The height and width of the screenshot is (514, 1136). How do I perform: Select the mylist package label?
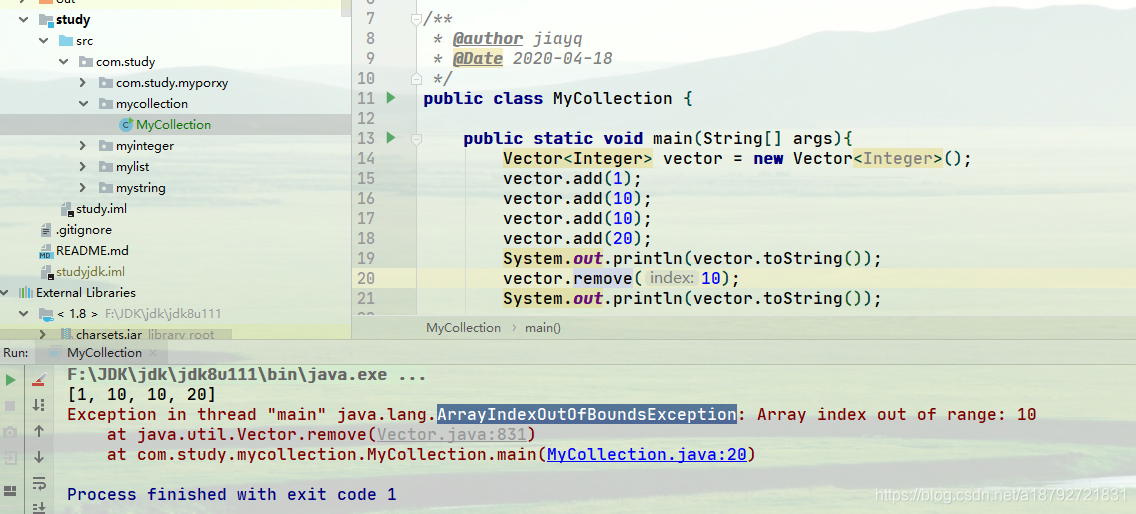133,167
